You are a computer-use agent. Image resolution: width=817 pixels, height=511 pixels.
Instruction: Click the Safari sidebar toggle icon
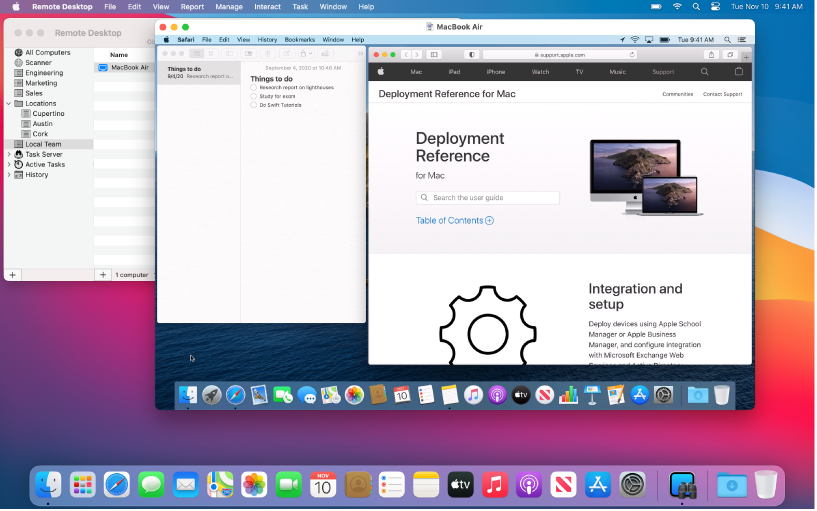[x=434, y=54]
